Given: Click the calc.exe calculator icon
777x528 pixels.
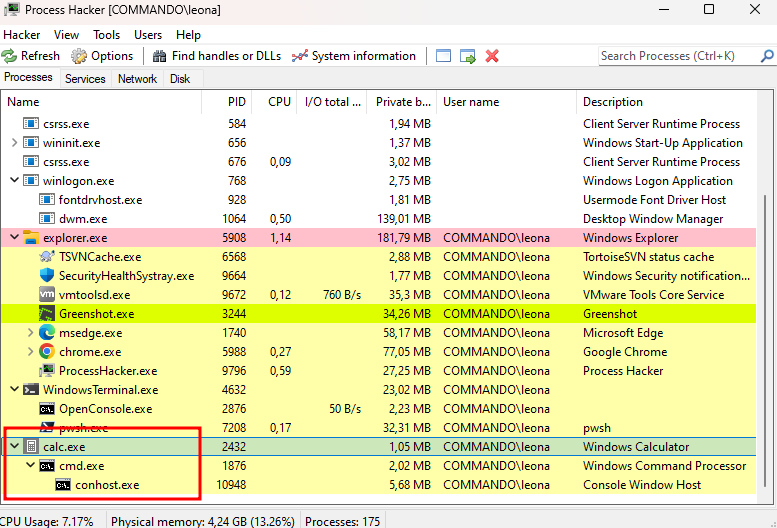Looking at the screenshot, I should (31, 447).
